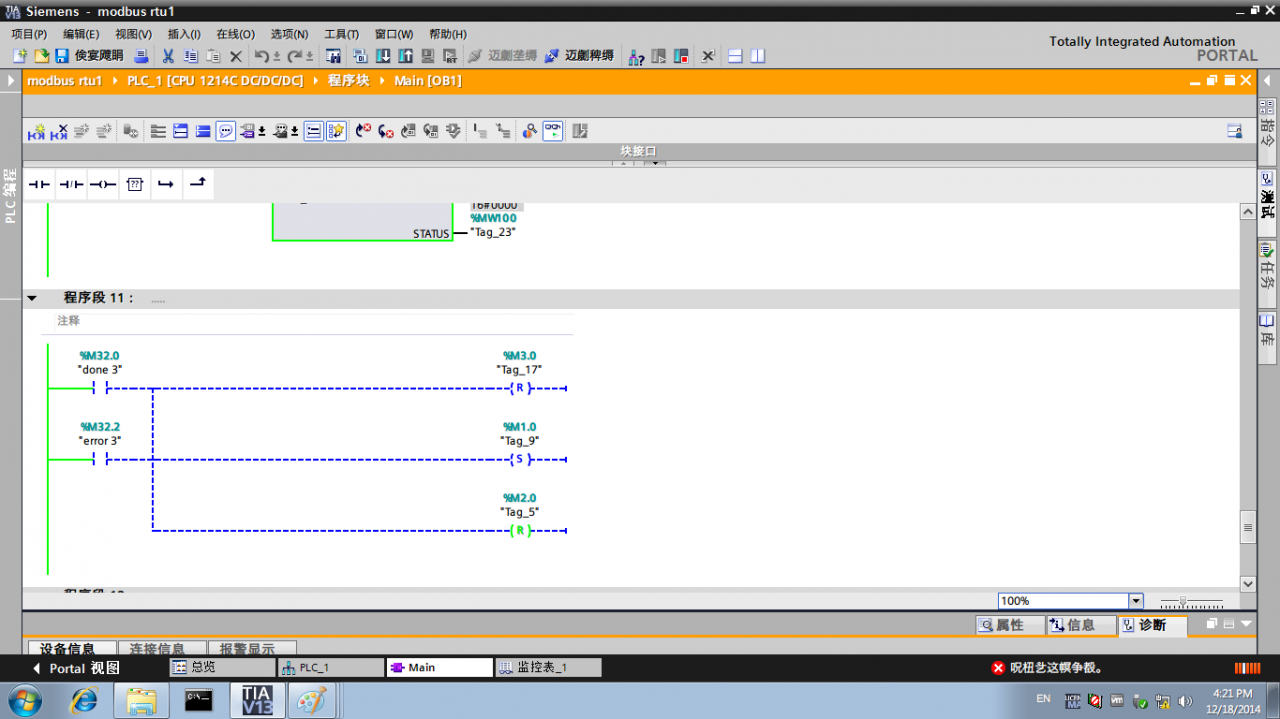Delete selection with the X icon
1280x719 pixels.
[x=236, y=56]
